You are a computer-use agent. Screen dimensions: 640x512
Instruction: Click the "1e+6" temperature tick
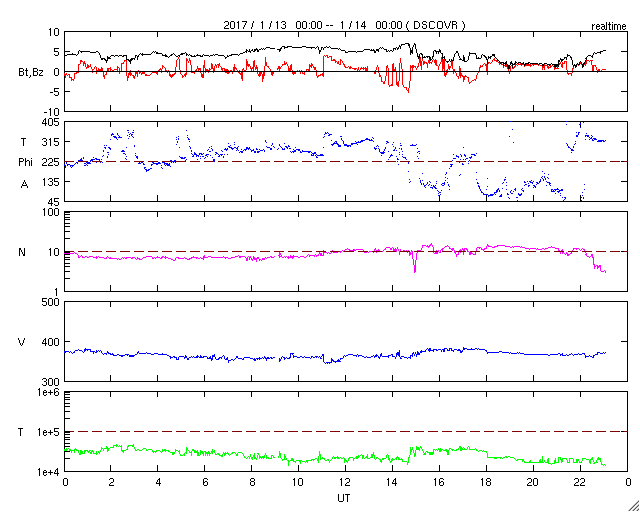coord(49,392)
